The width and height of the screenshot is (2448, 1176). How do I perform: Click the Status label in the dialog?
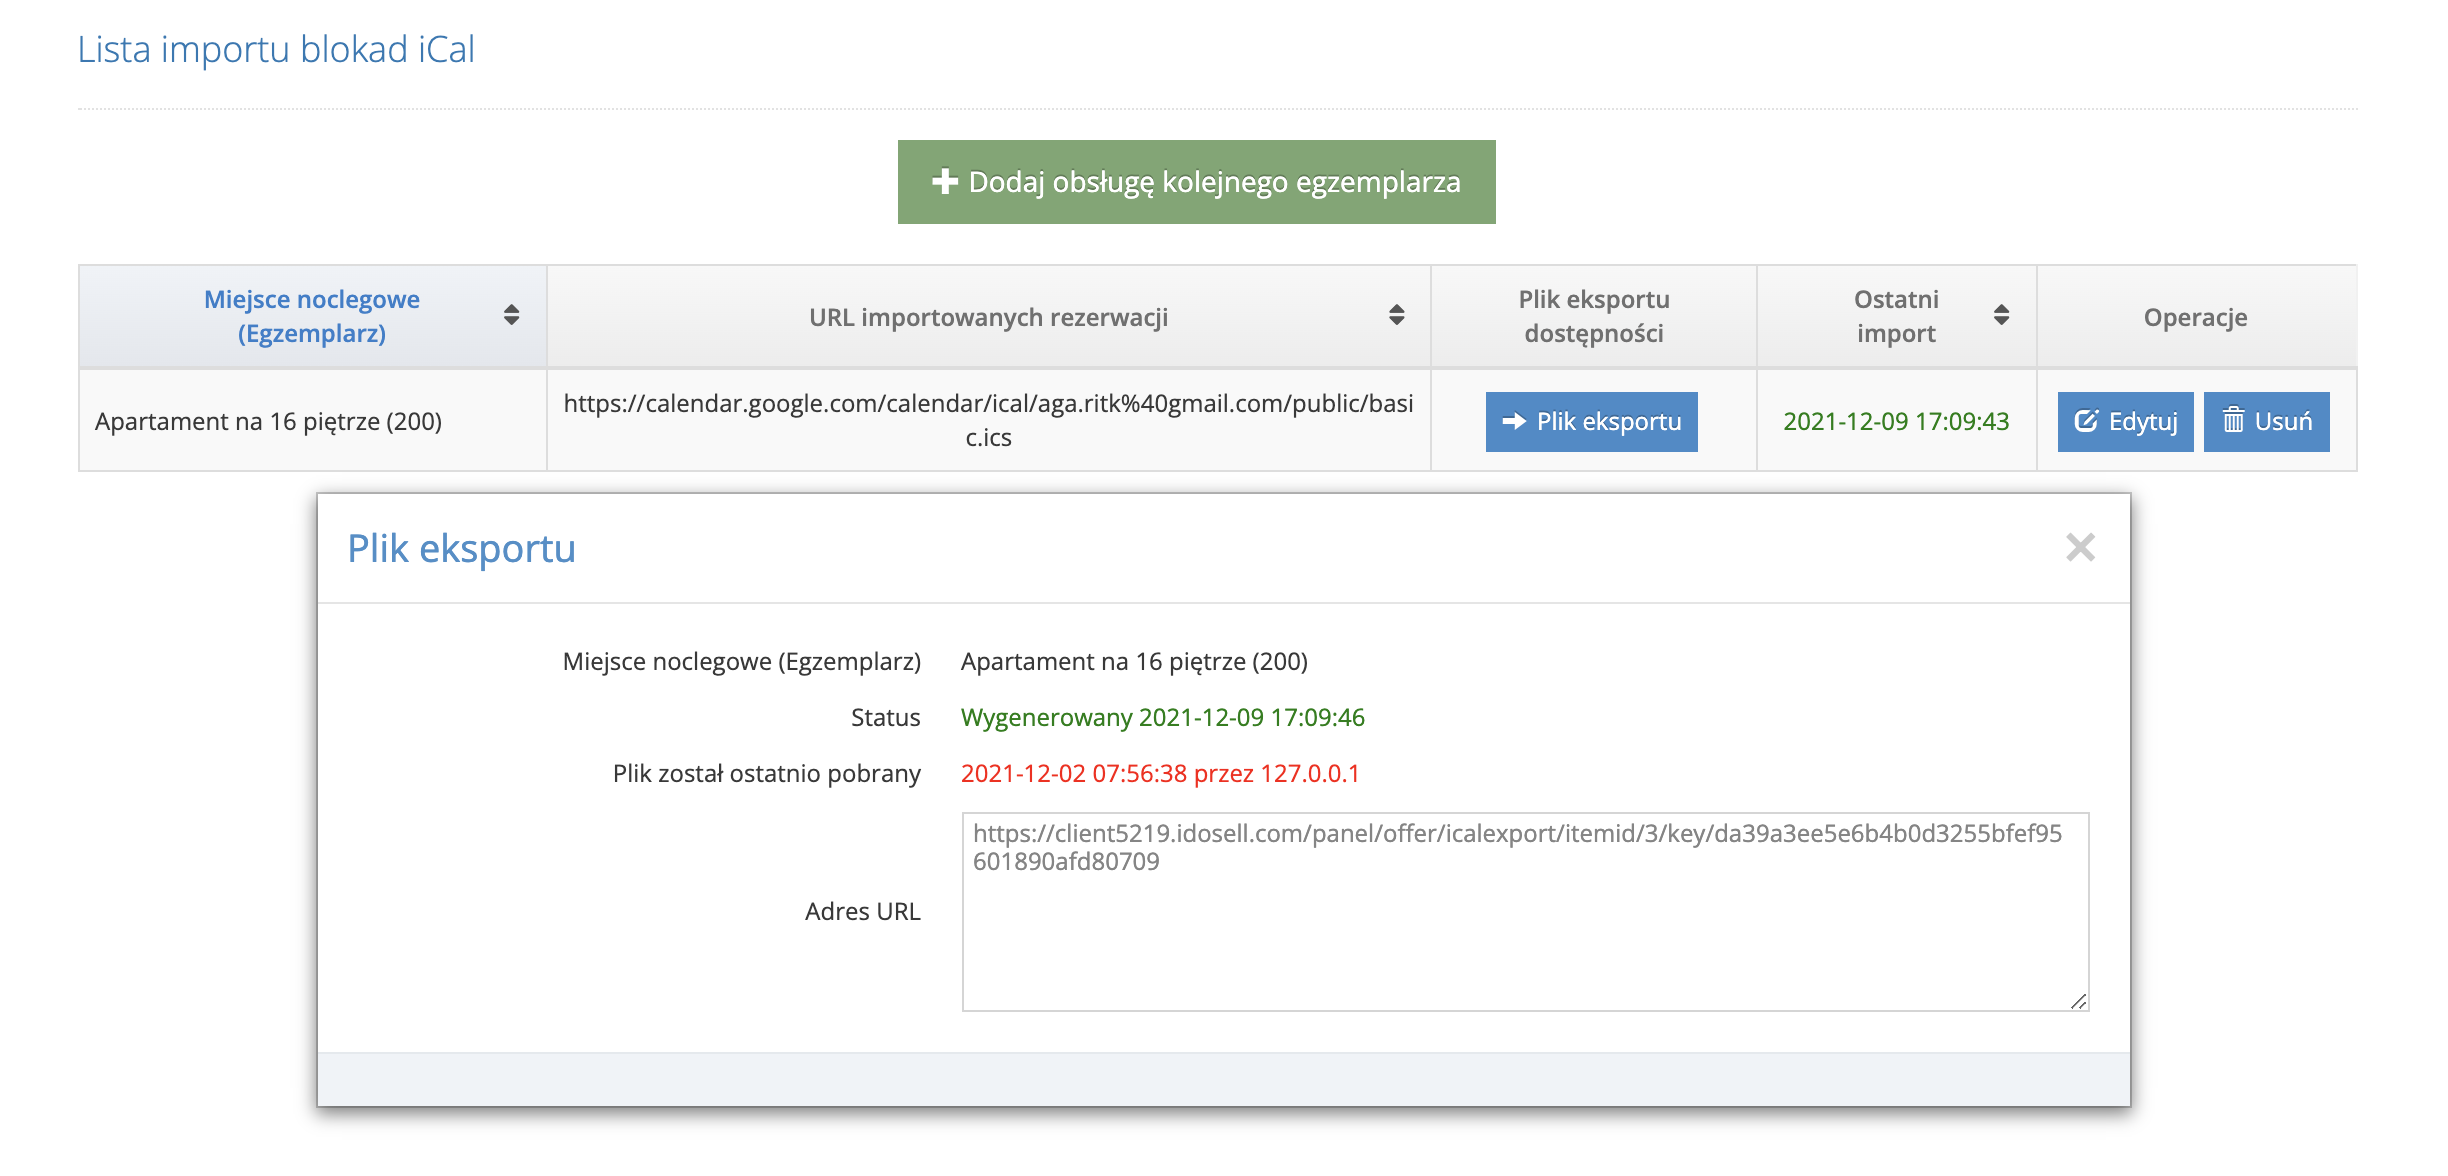tap(885, 717)
